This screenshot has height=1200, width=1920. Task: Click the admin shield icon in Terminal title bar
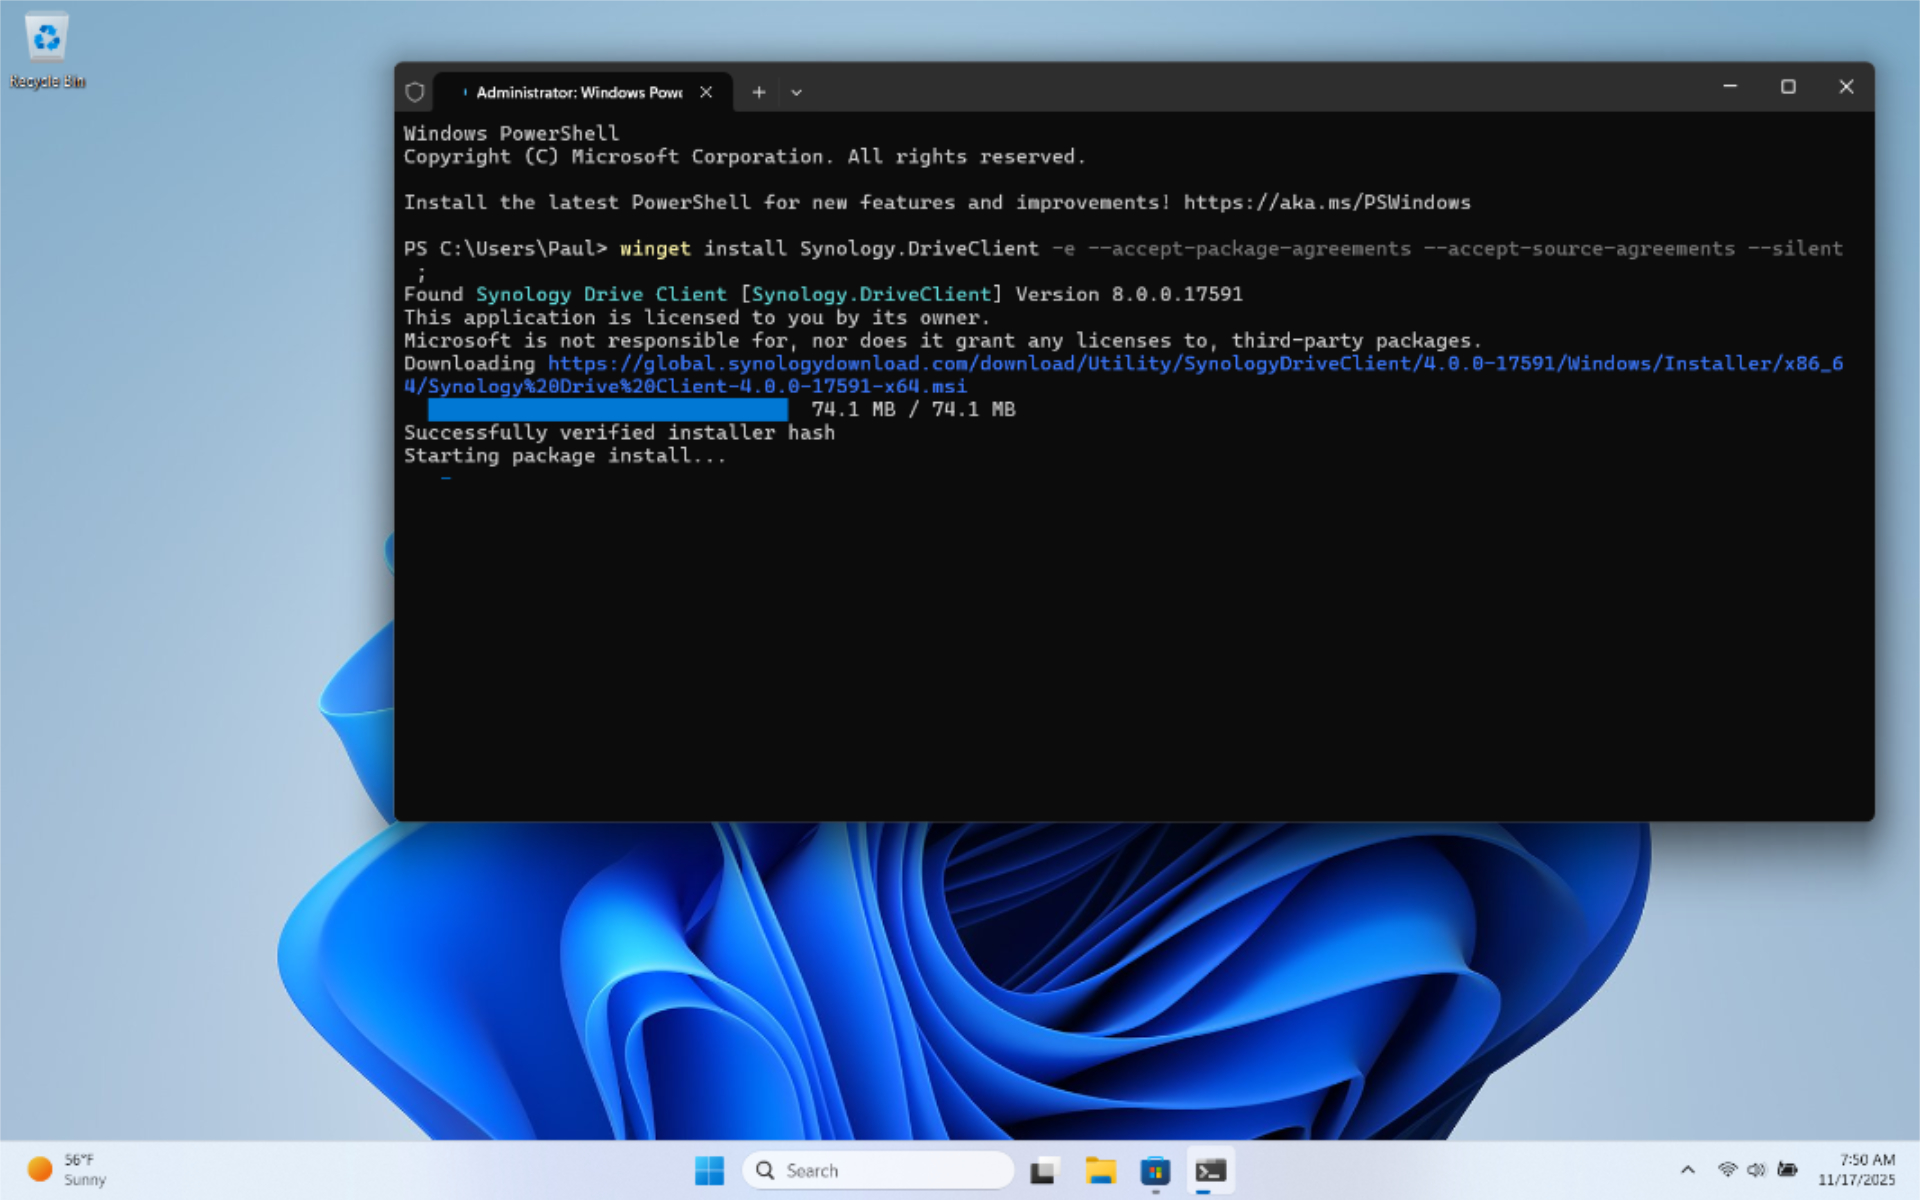415,92
